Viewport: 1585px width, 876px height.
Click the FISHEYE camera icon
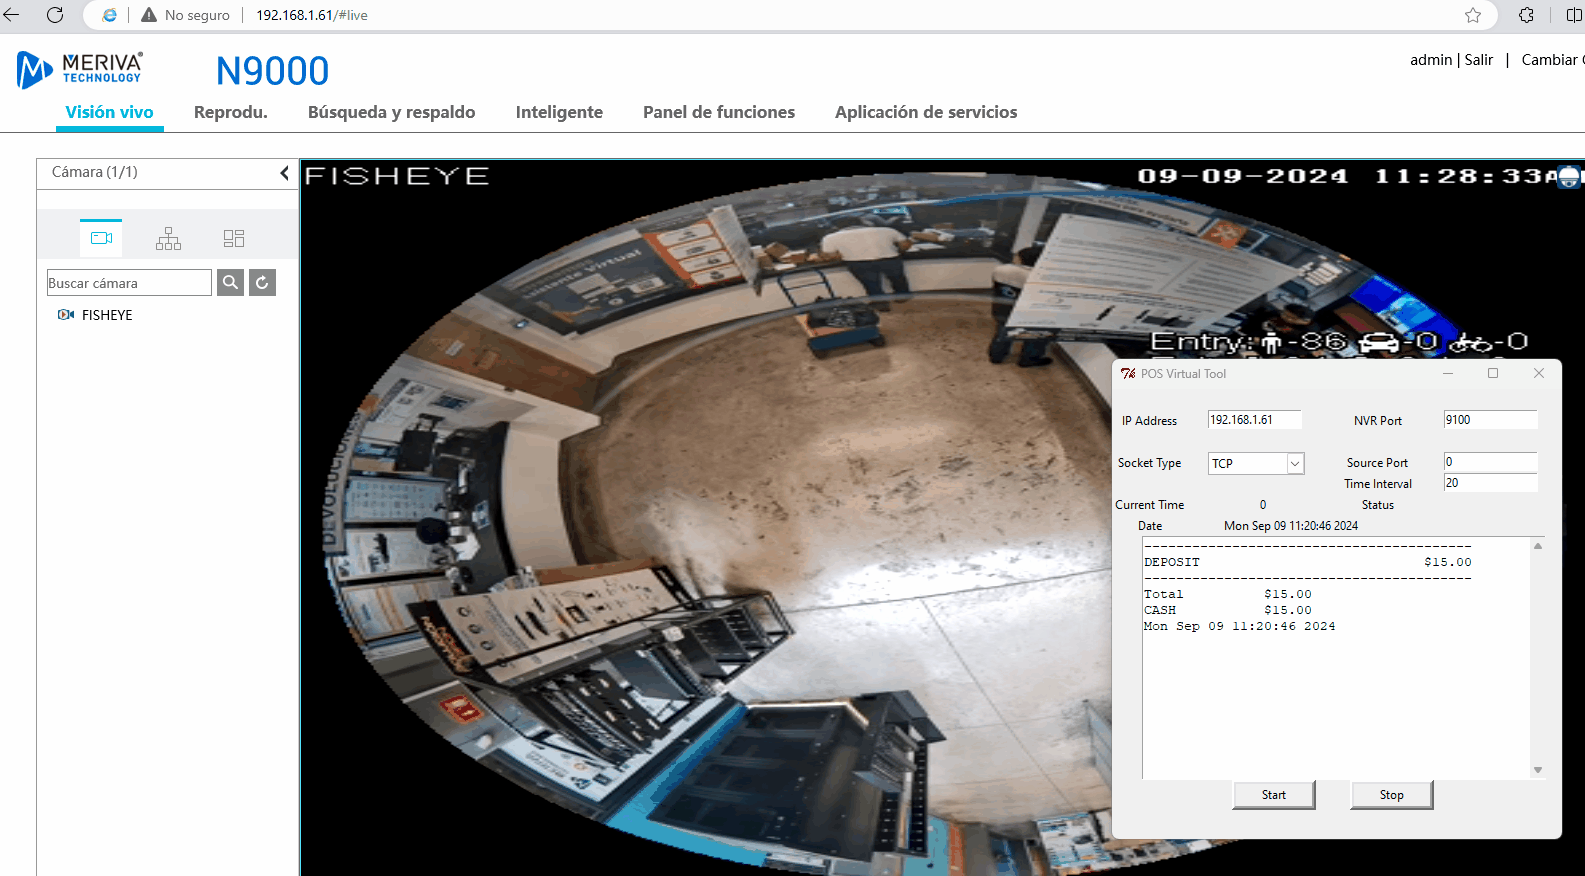coord(66,315)
